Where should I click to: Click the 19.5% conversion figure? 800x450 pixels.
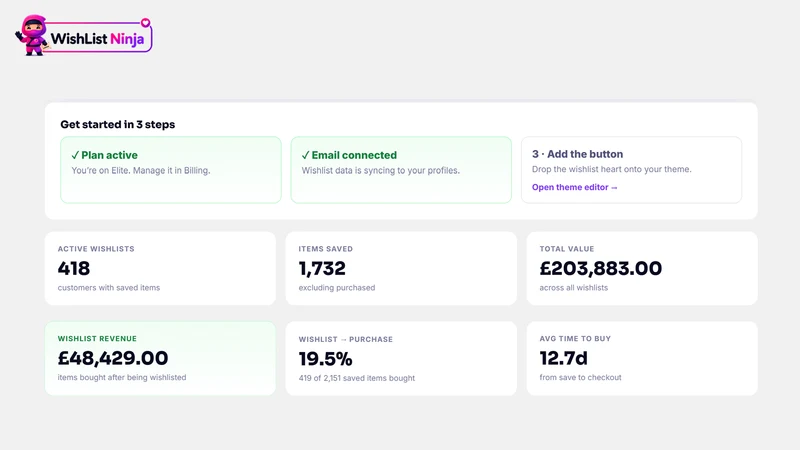click(326, 359)
